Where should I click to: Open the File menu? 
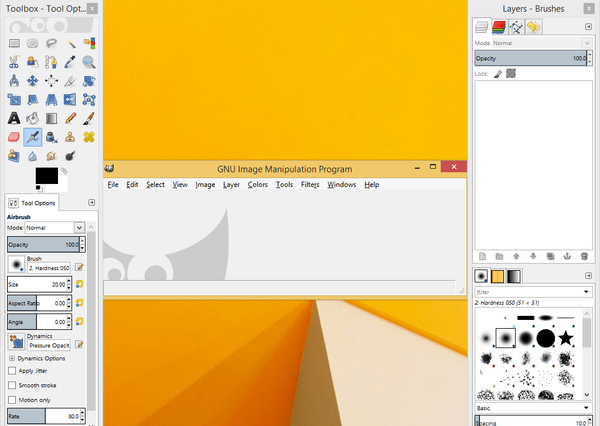point(113,184)
